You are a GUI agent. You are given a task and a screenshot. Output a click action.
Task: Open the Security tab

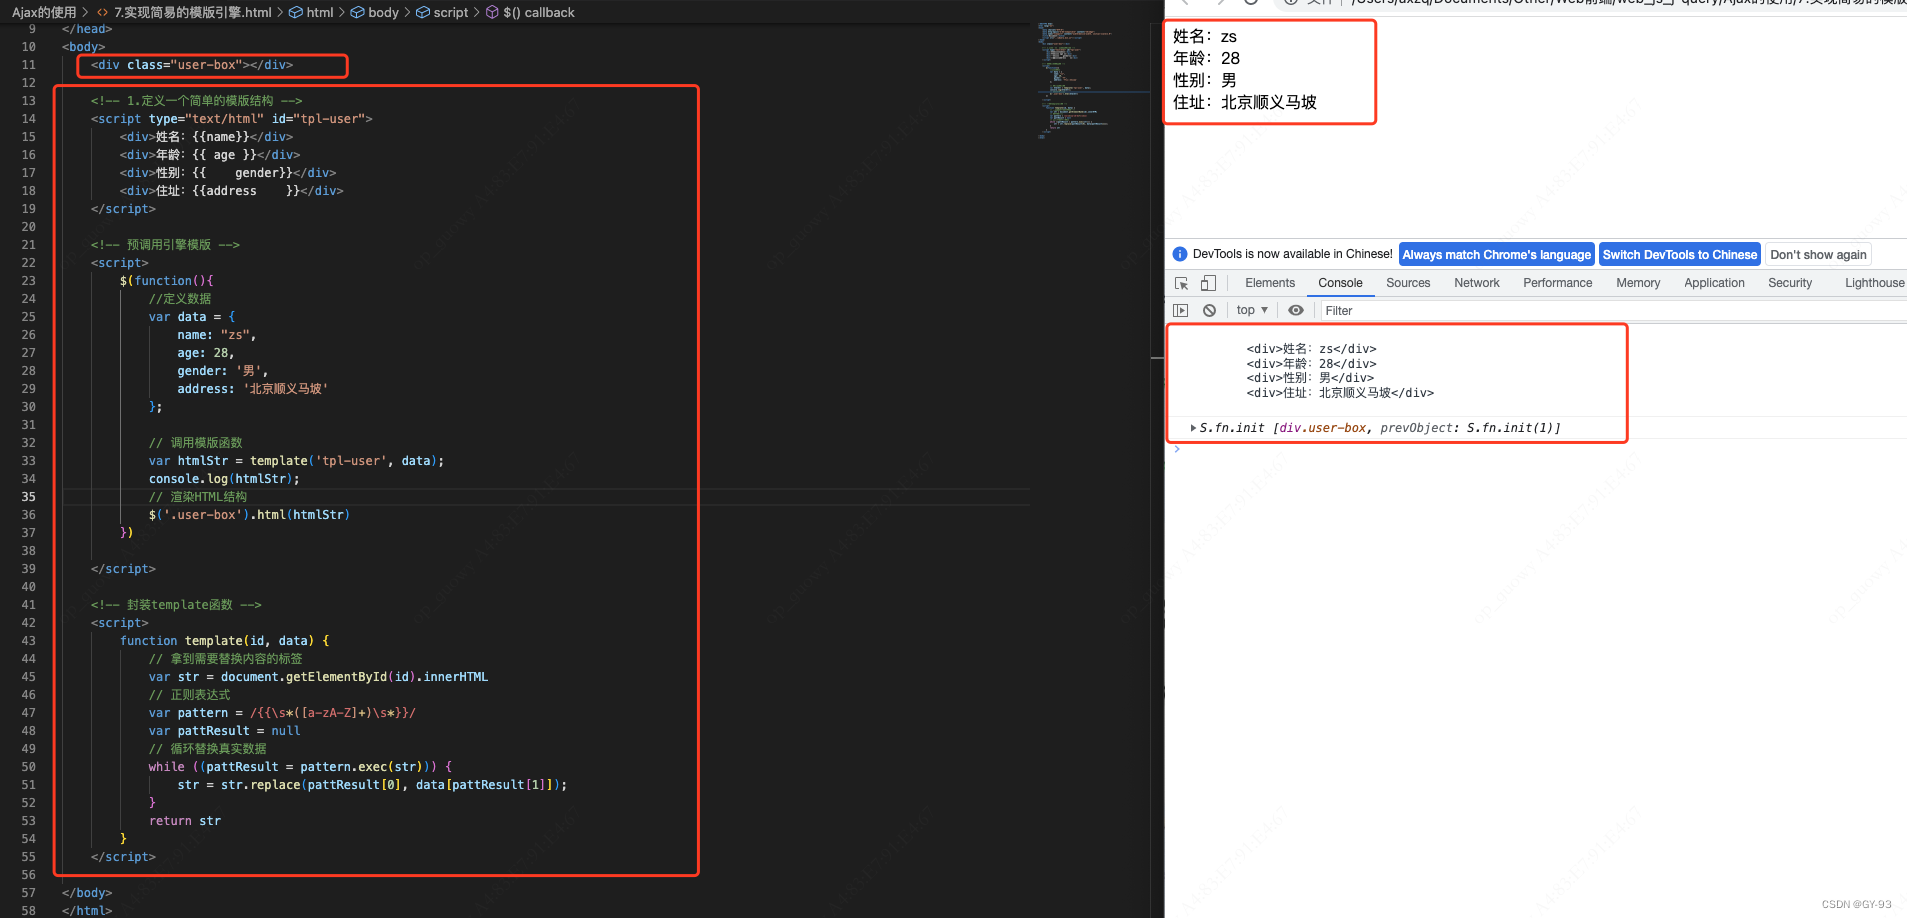coord(1790,283)
